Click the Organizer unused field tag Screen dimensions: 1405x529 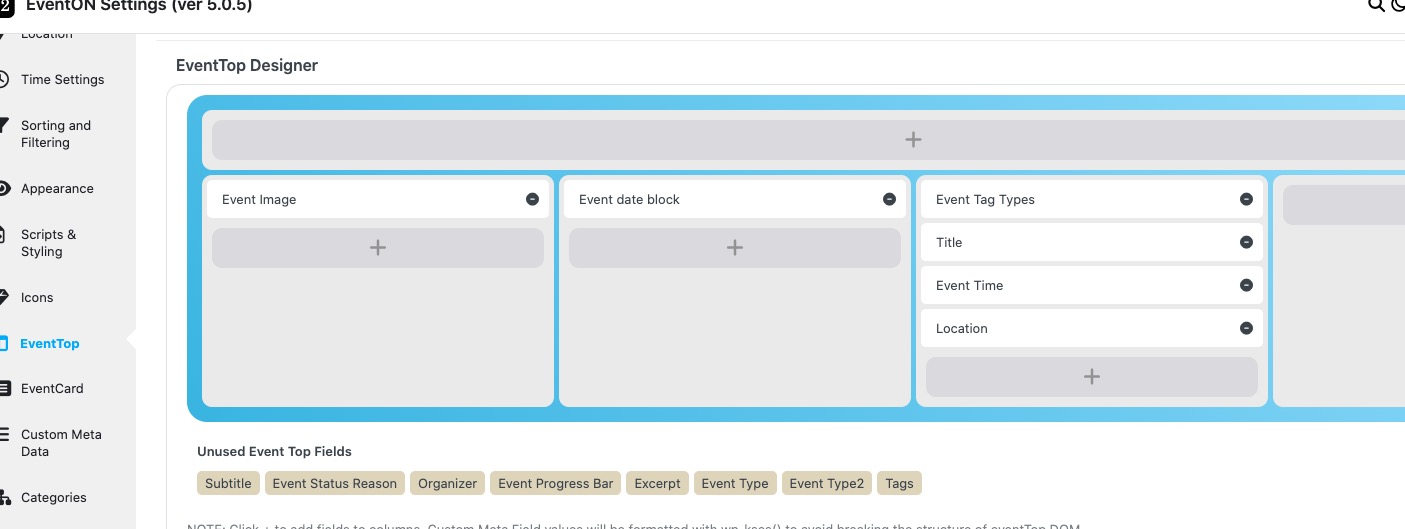[x=447, y=483]
